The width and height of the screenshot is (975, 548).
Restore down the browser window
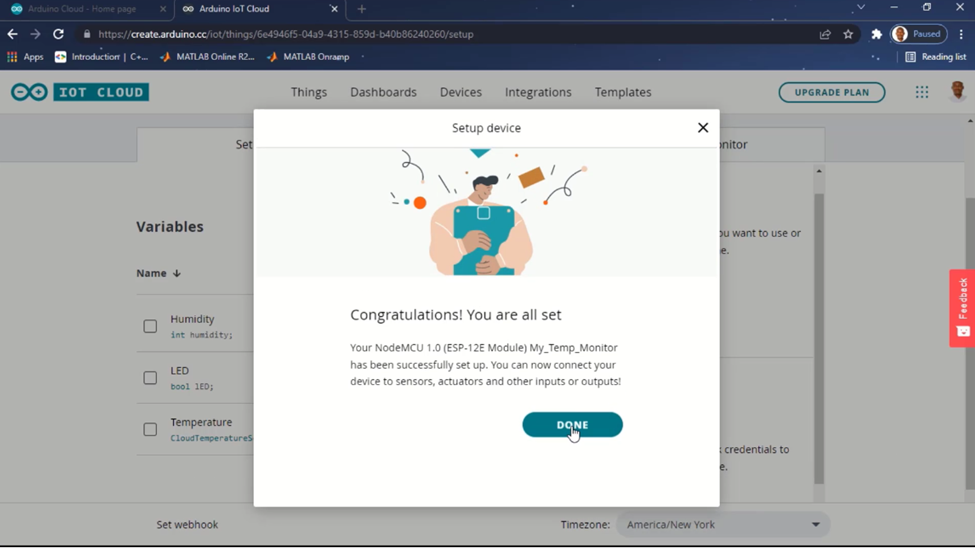point(926,7)
